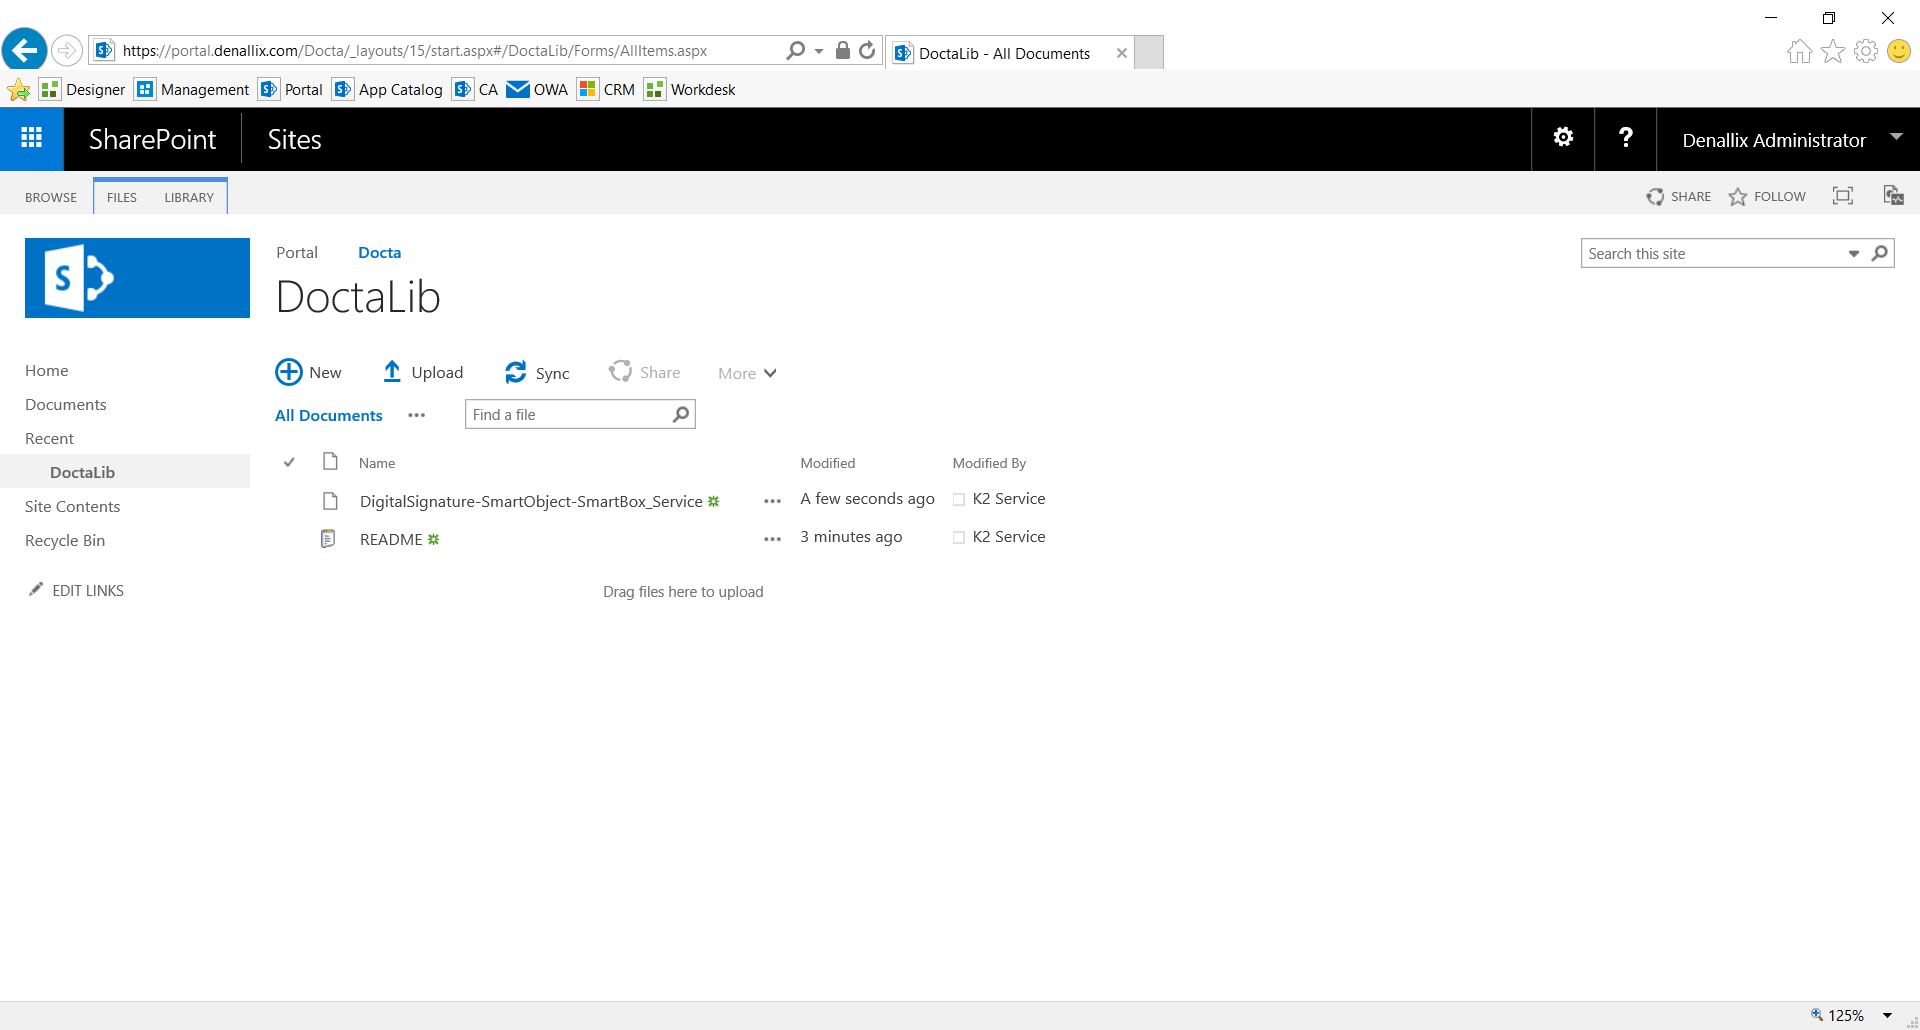Toggle select-all documents checkmark in header
This screenshot has width=1920, height=1030.
coord(289,462)
